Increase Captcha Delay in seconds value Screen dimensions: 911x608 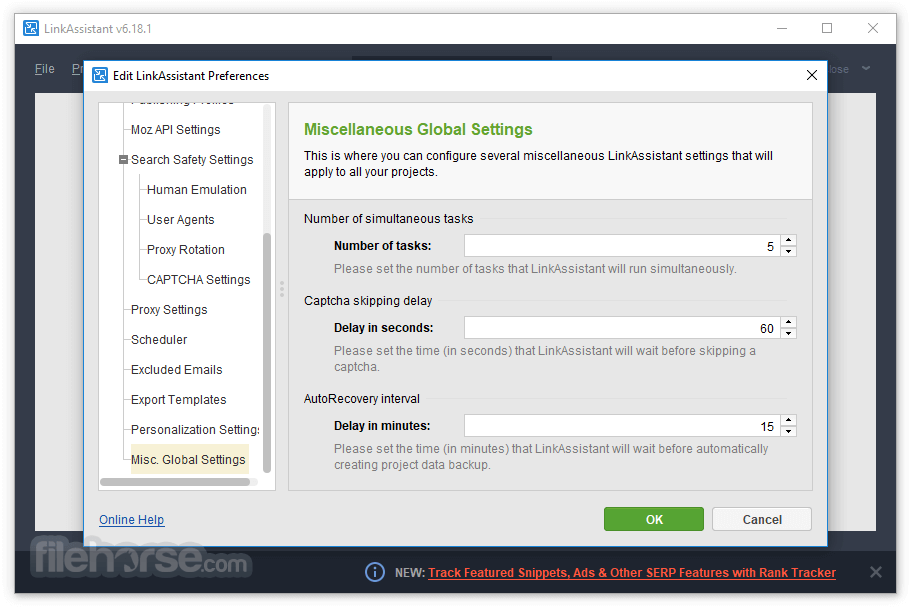[x=788, y=322]
